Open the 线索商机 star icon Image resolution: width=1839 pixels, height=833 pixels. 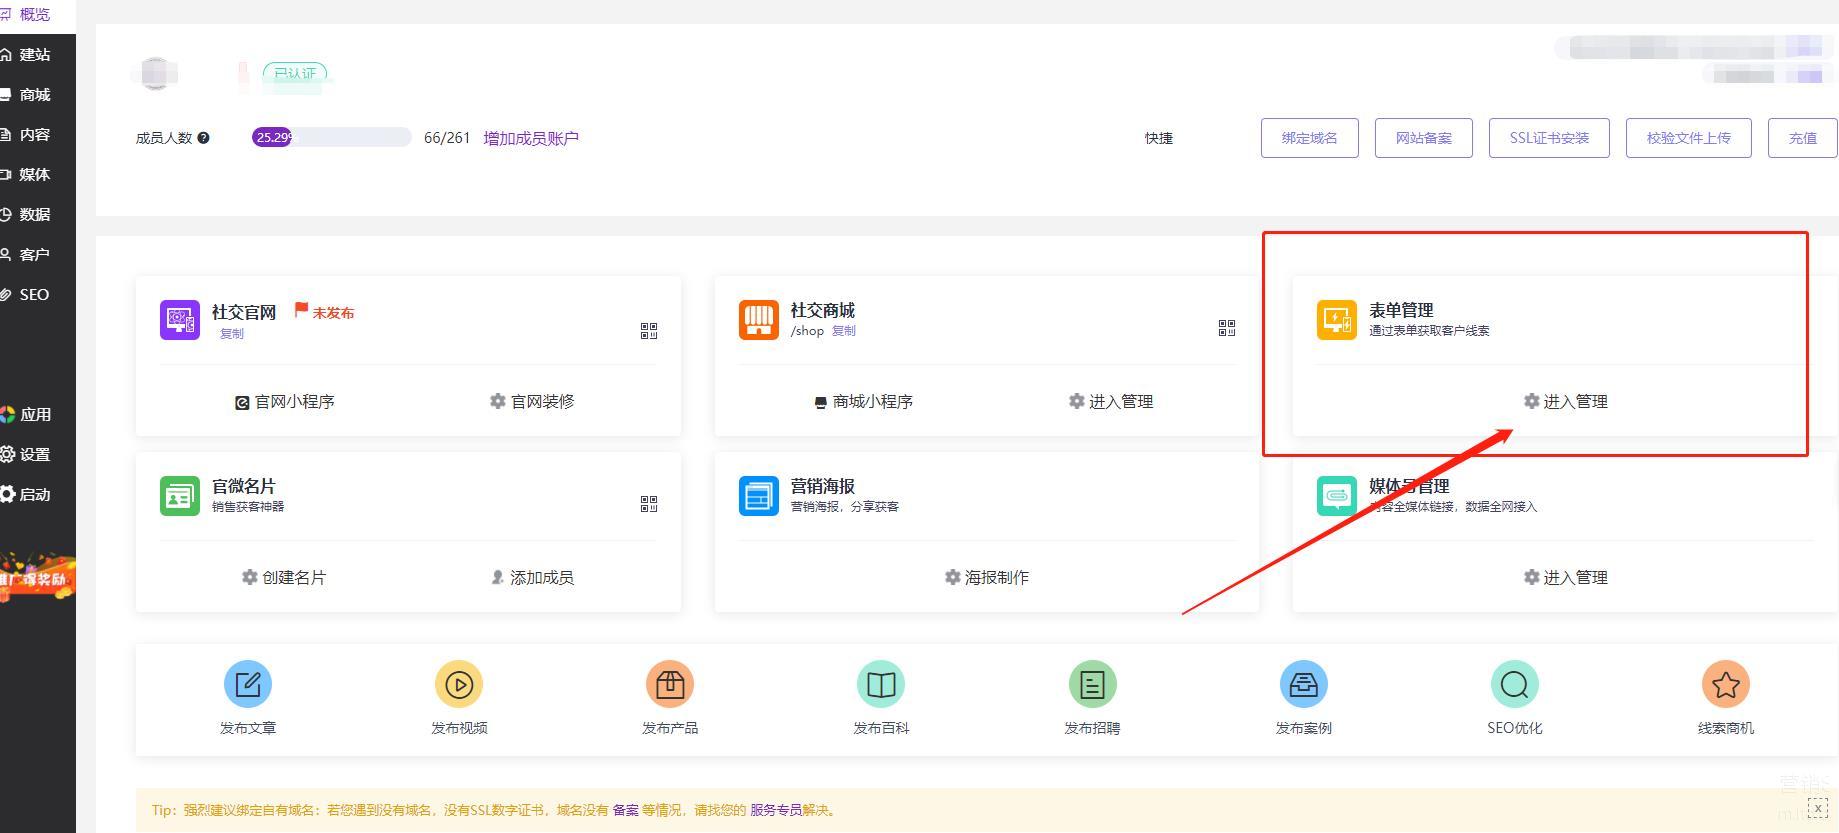(x=1725, y=685)
